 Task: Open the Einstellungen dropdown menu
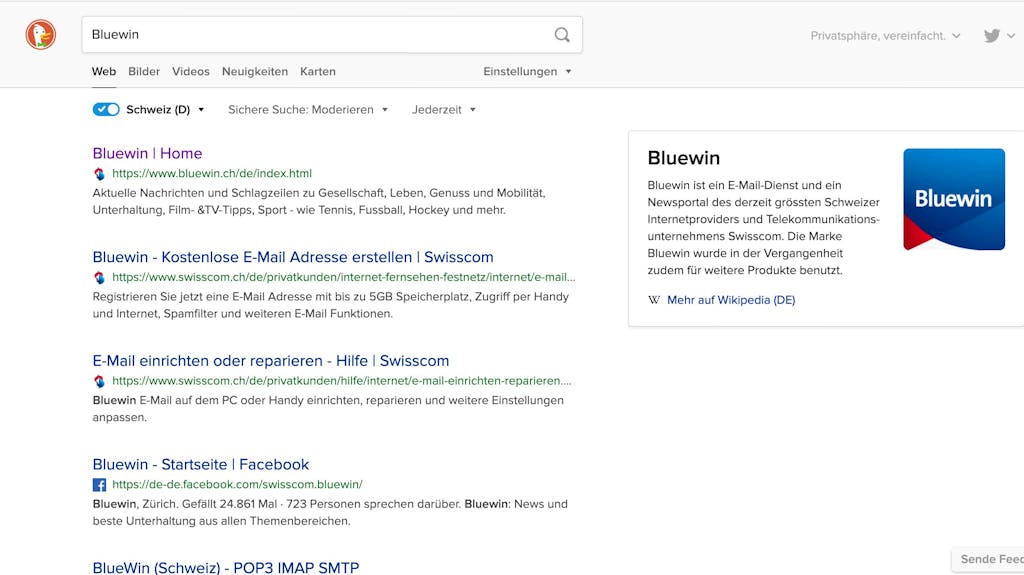[527, 71]
